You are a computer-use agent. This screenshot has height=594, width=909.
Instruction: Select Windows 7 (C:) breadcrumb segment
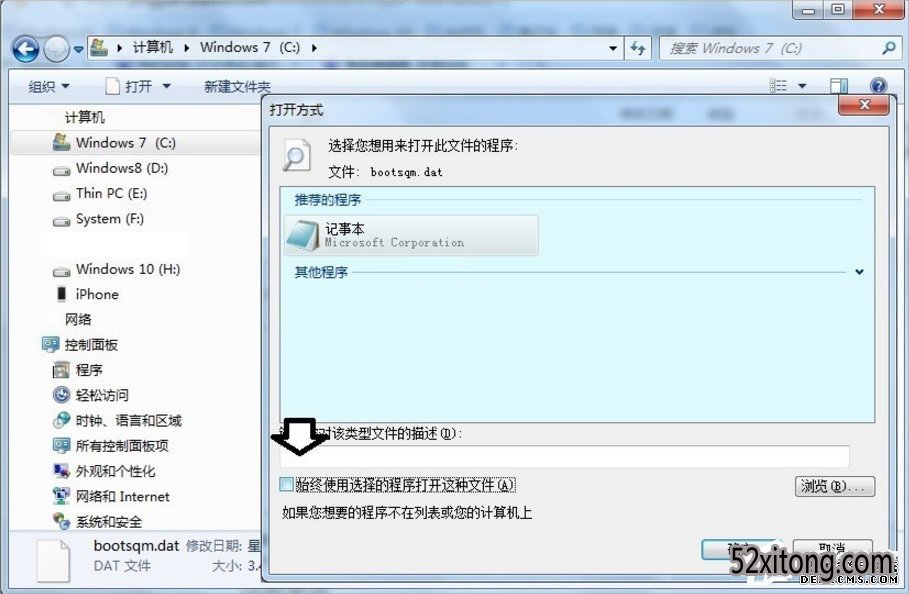point(250,48)
